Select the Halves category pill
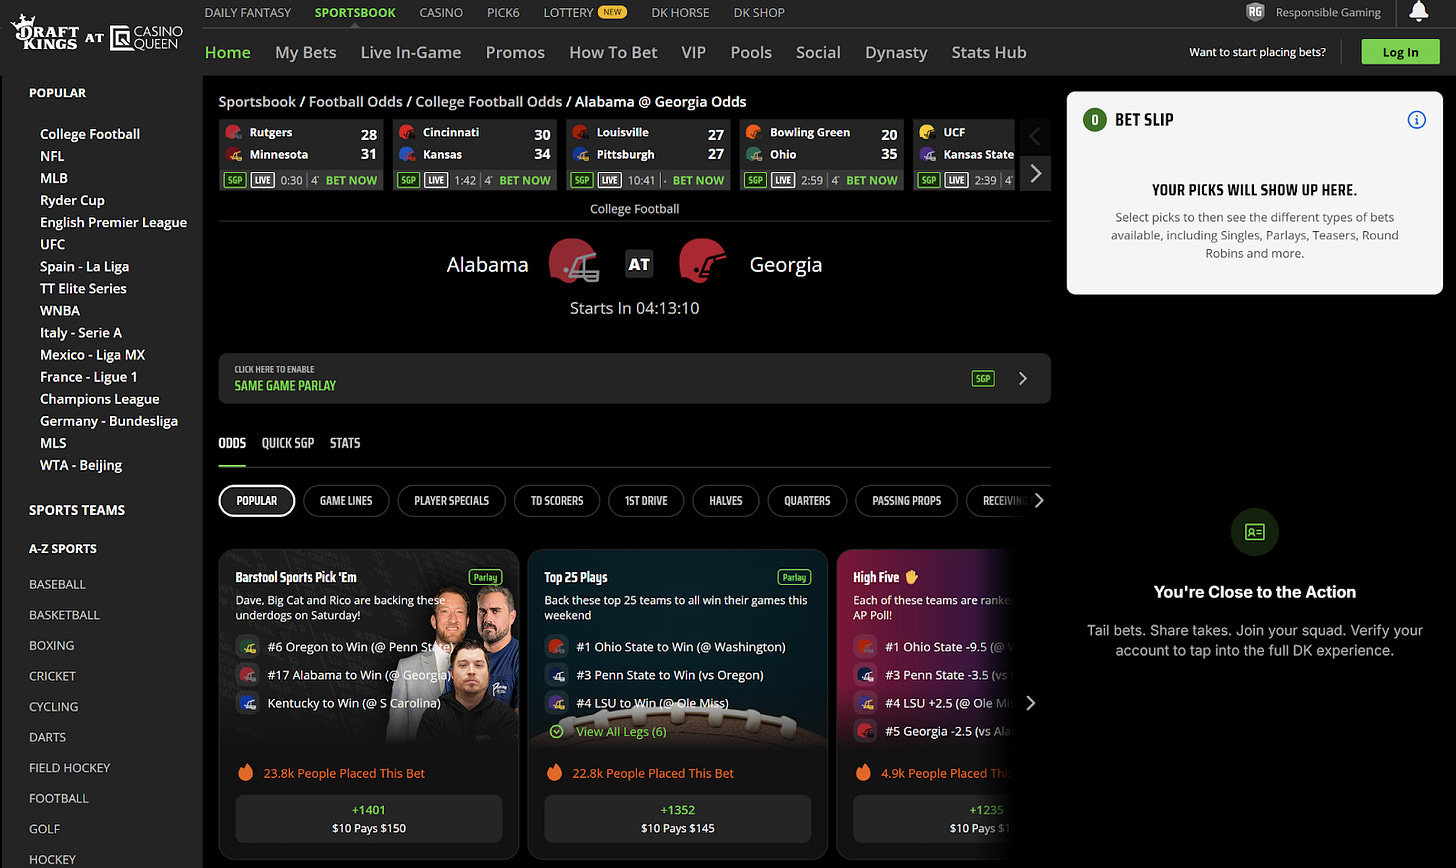1456x868 pixels. 726,501
